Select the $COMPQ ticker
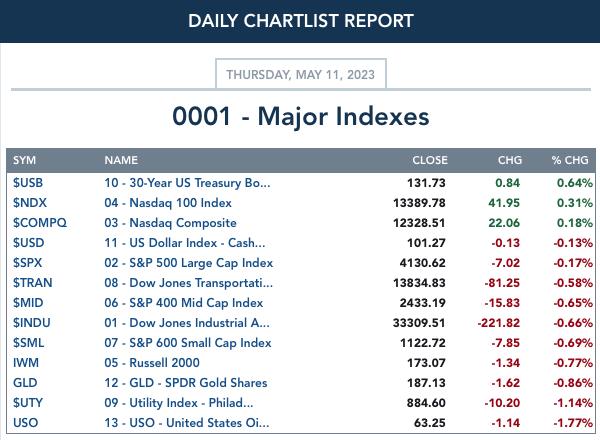The width and height of the screenshot is (600, 440). [x=40, y=223]
